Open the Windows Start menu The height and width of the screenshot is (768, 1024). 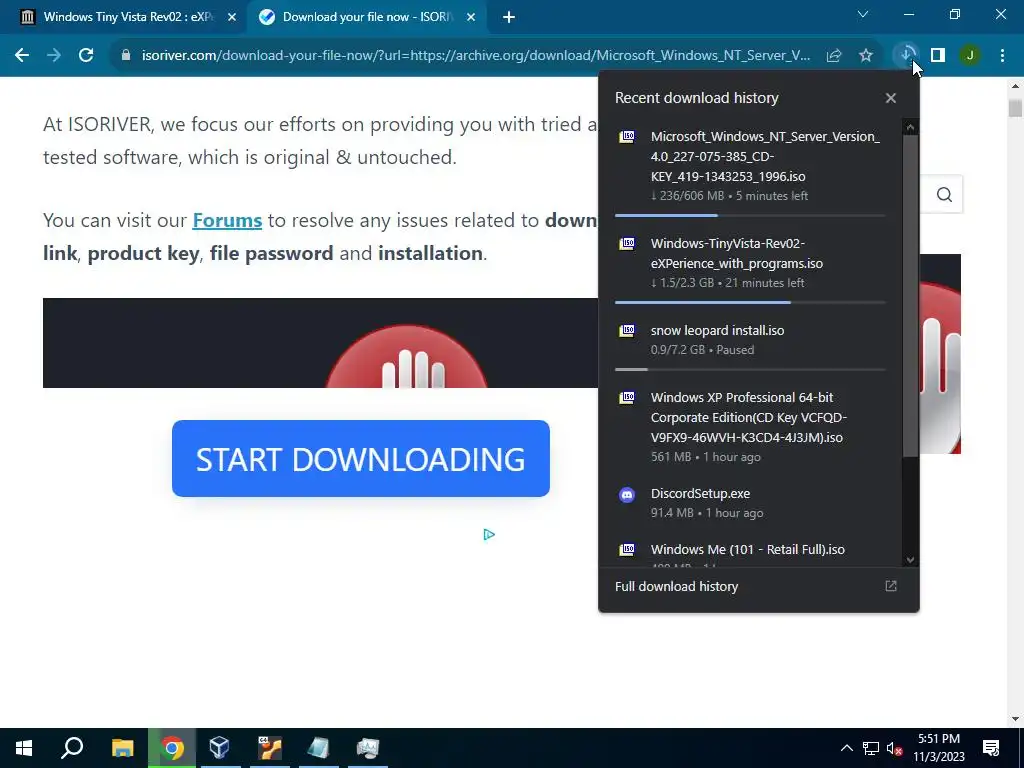click(24, 748)
